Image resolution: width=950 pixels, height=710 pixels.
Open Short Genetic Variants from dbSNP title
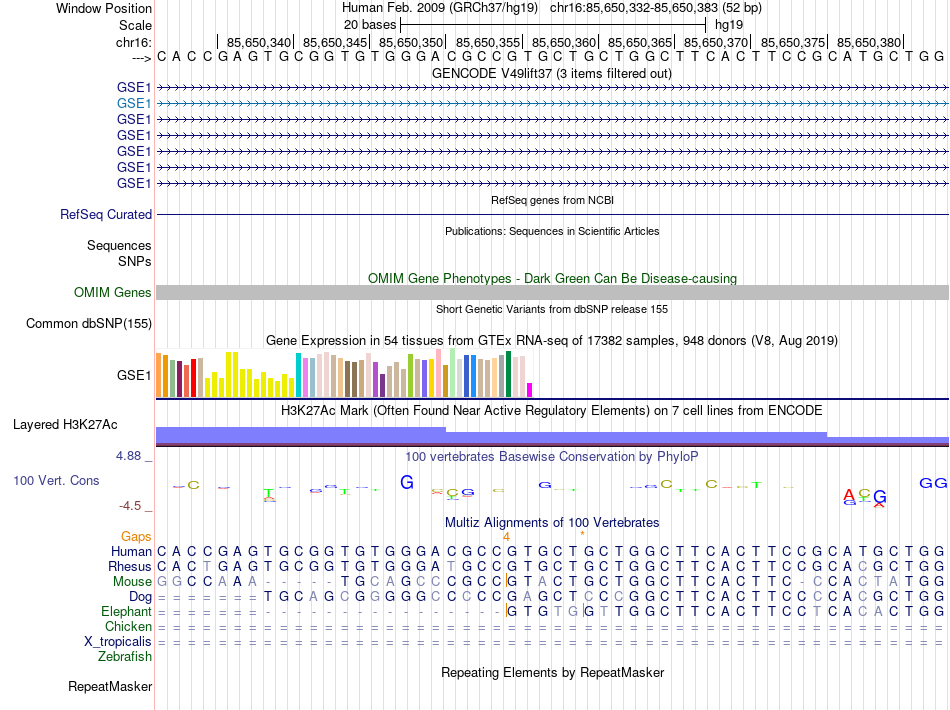point(552,309)
